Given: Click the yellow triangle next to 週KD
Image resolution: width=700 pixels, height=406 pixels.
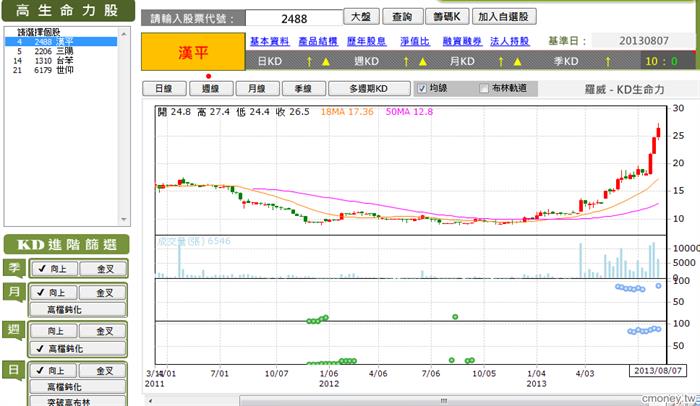Looking at the screenshot, I should pyautogui.click(x=423, y=62).
